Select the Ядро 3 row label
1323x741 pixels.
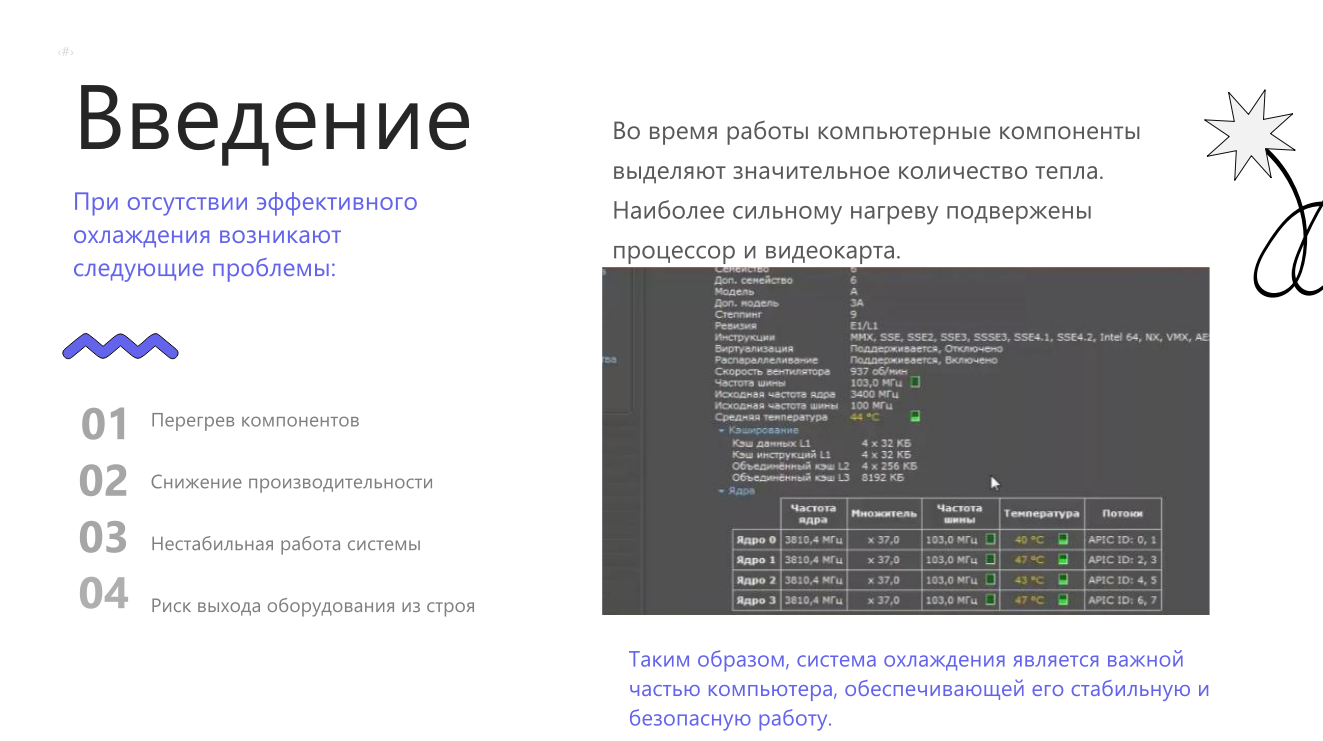coord(756,601)
